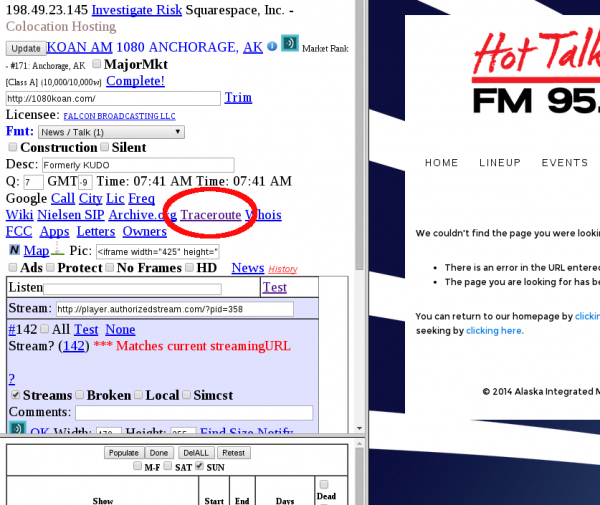Tick the MajorMkt checkbox
The height and width of the screenshot is (505, 600).
tap(97, 64)
